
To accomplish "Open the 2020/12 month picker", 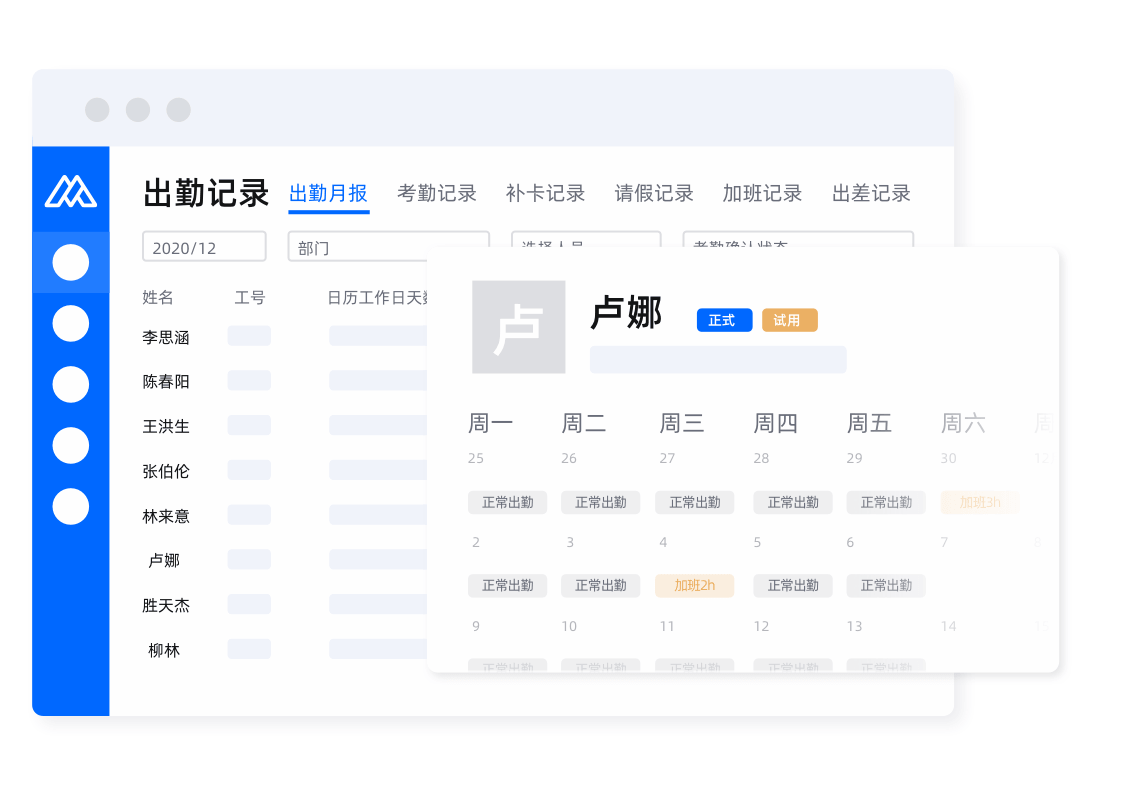I will point(204,247).
